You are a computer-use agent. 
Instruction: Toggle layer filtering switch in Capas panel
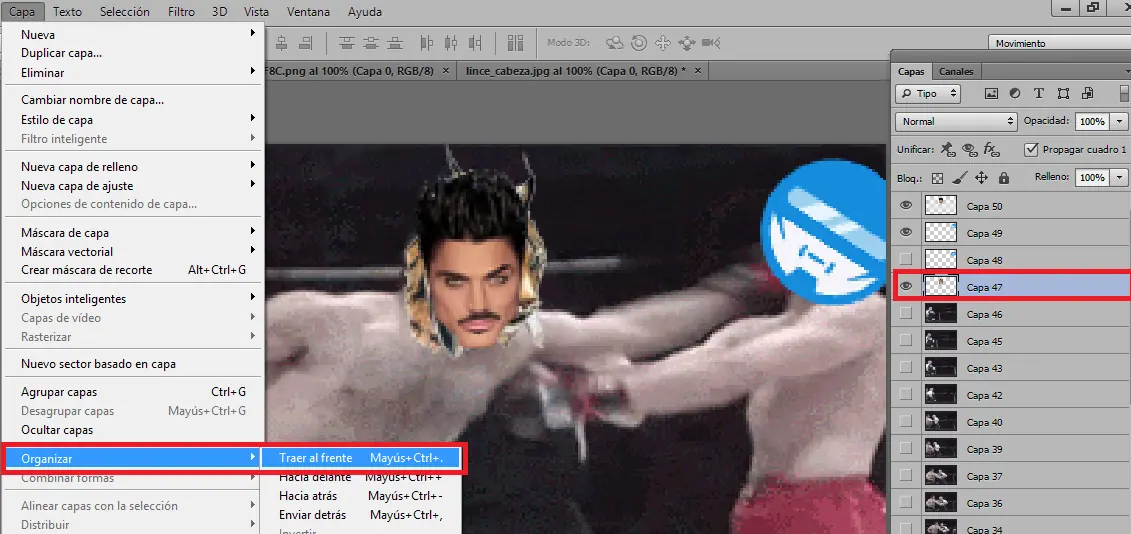pos(1125,93)
